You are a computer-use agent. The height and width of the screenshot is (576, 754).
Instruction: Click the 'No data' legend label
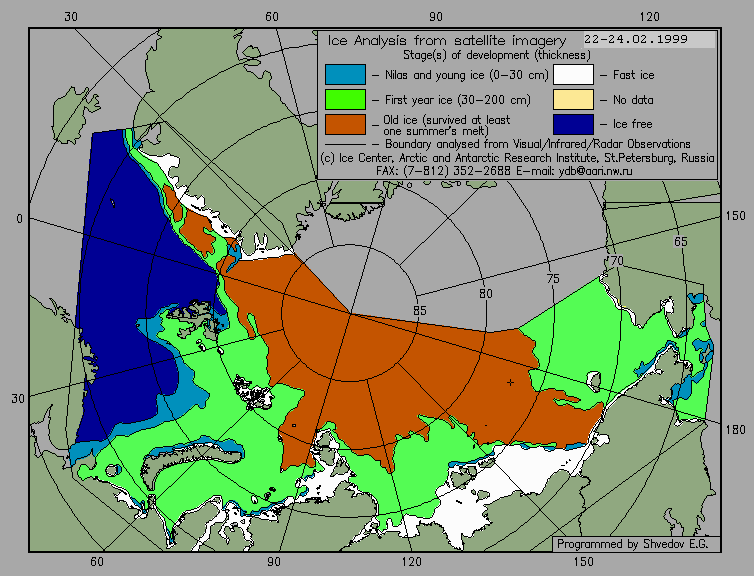coord(633,100)
